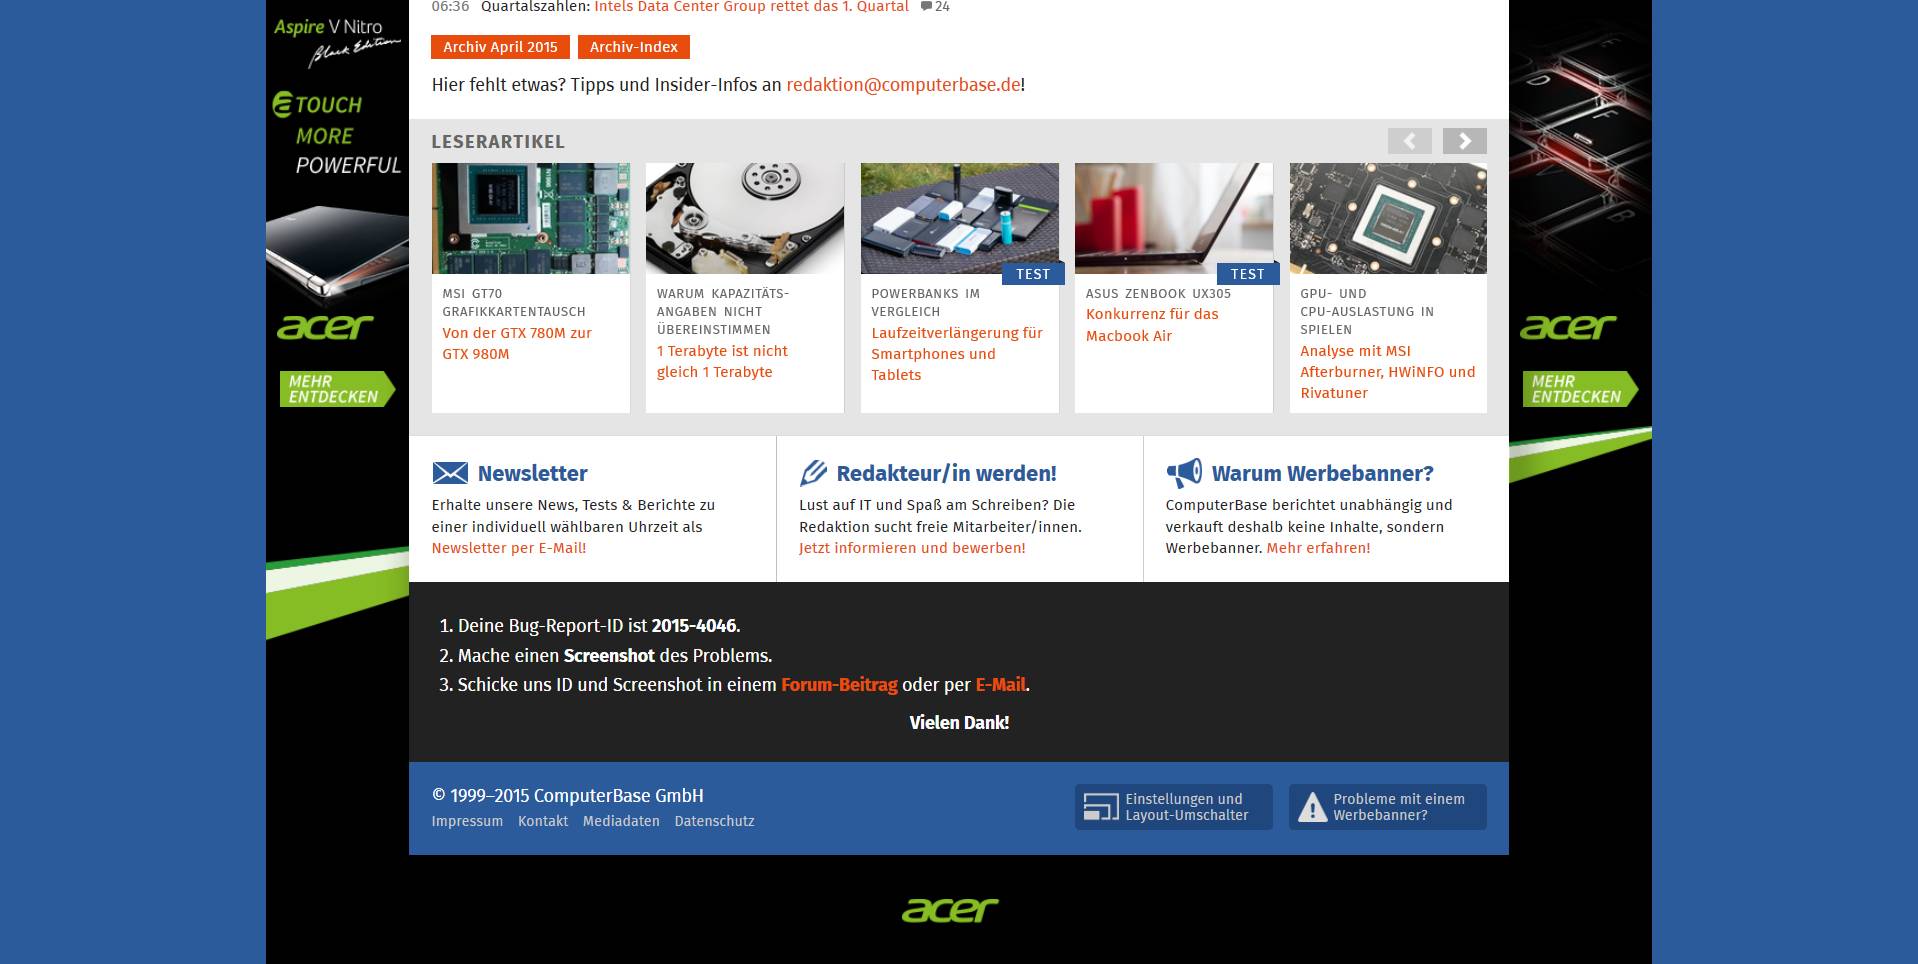Open Kontakt in footer
This screenshot has width=1918, height=964.
(543, 821)
